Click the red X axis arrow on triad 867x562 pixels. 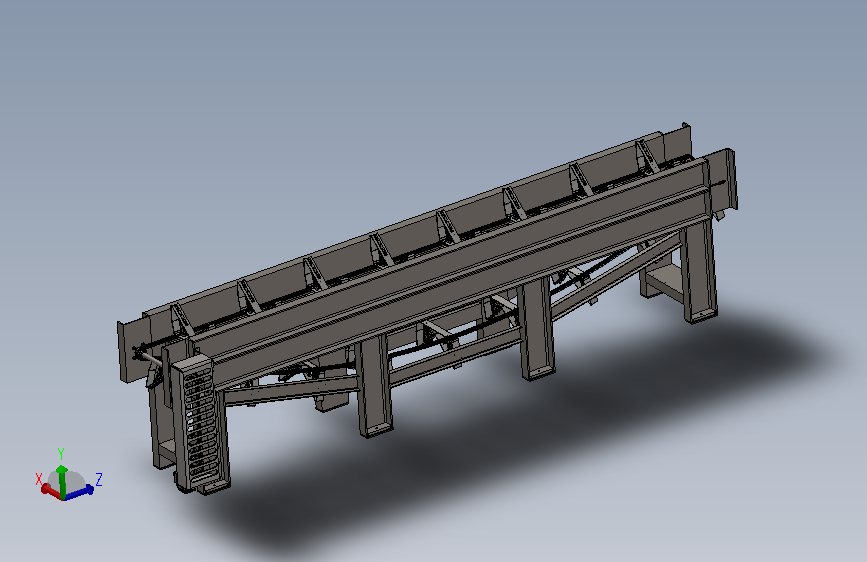tap(49, 491)
